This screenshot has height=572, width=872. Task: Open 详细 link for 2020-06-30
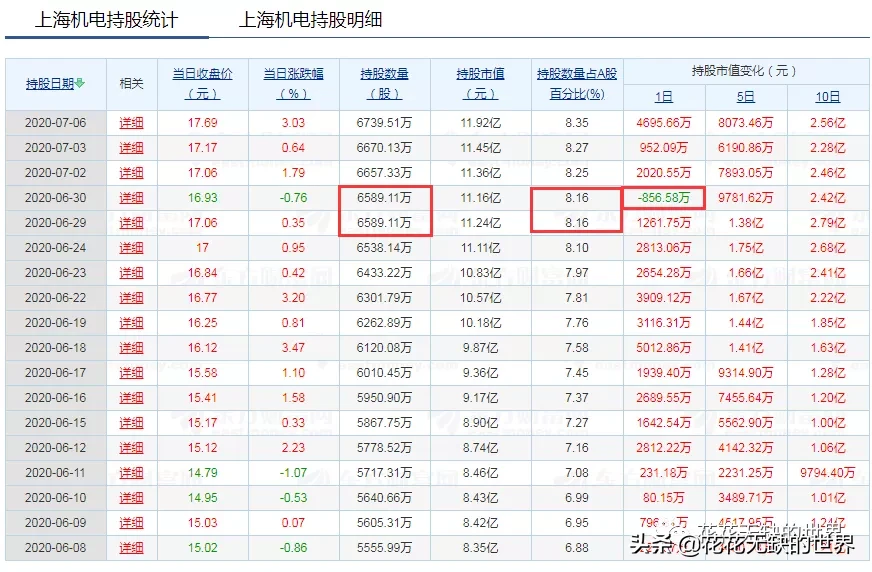point(131,198)
